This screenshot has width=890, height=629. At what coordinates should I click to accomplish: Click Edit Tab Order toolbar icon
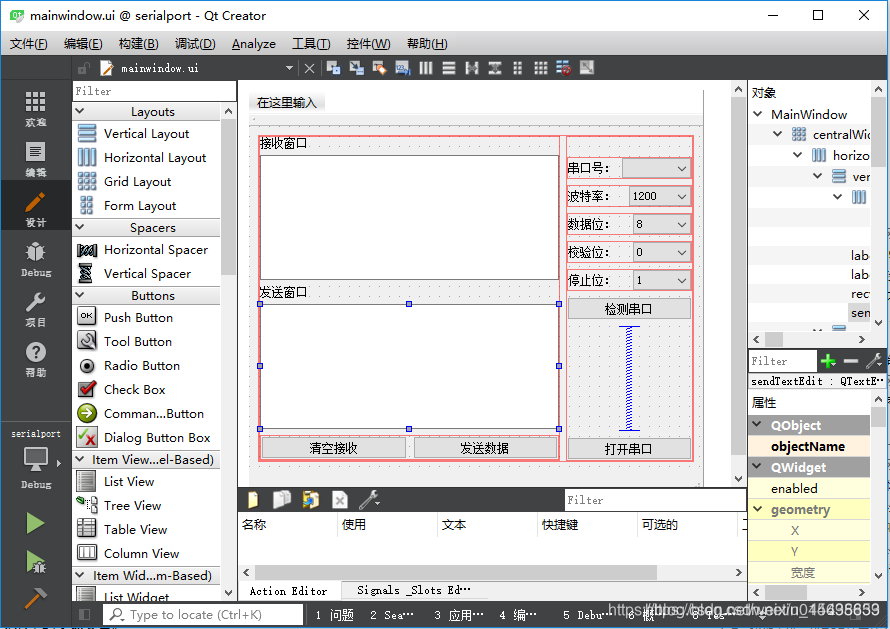[402, 68]
